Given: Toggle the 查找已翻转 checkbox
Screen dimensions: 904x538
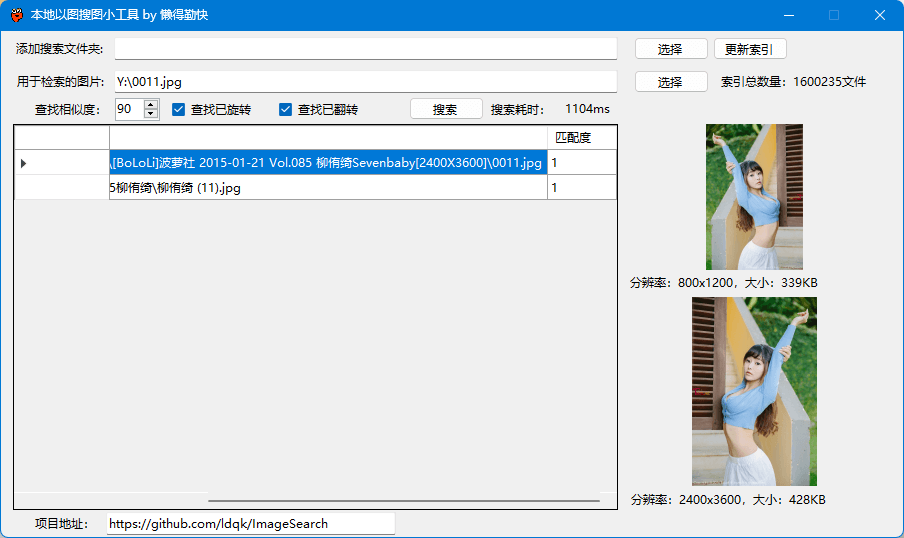Looking at the screenshot, I should coord(286,110).
